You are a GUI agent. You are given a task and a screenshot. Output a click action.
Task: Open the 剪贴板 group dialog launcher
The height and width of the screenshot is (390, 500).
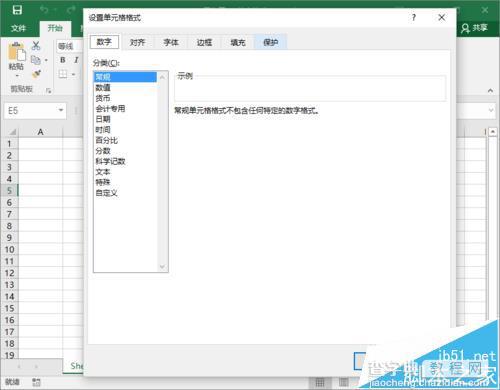tap(49, 91)
